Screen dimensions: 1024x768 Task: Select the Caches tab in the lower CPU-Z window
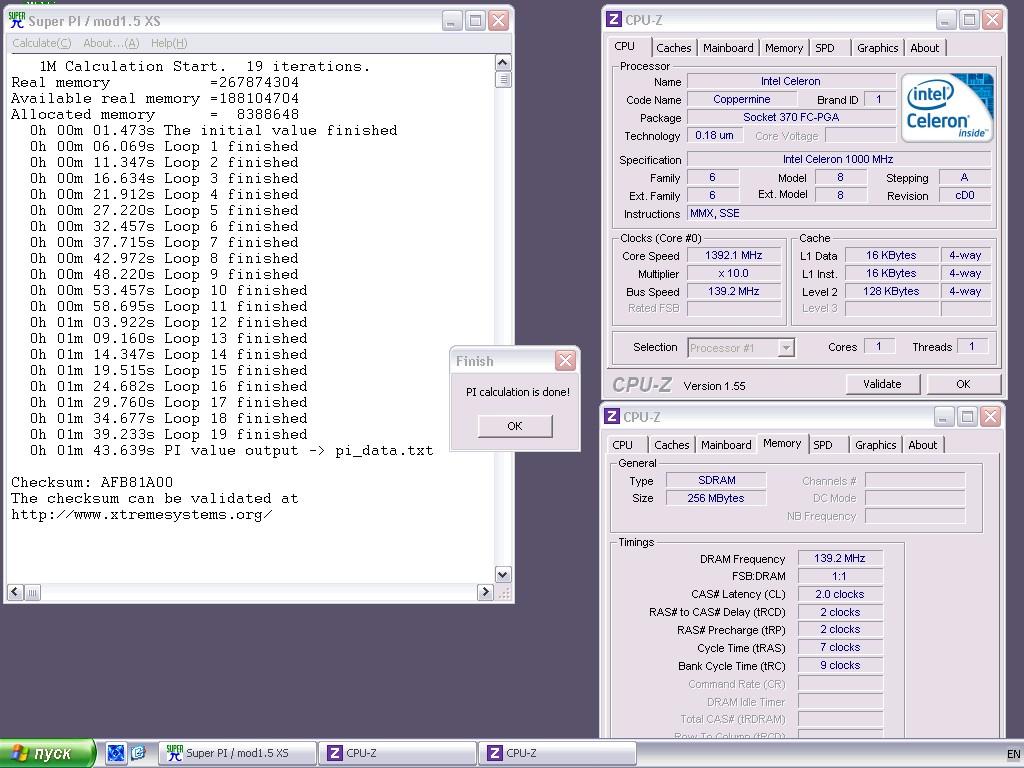(x=671, y=445)
